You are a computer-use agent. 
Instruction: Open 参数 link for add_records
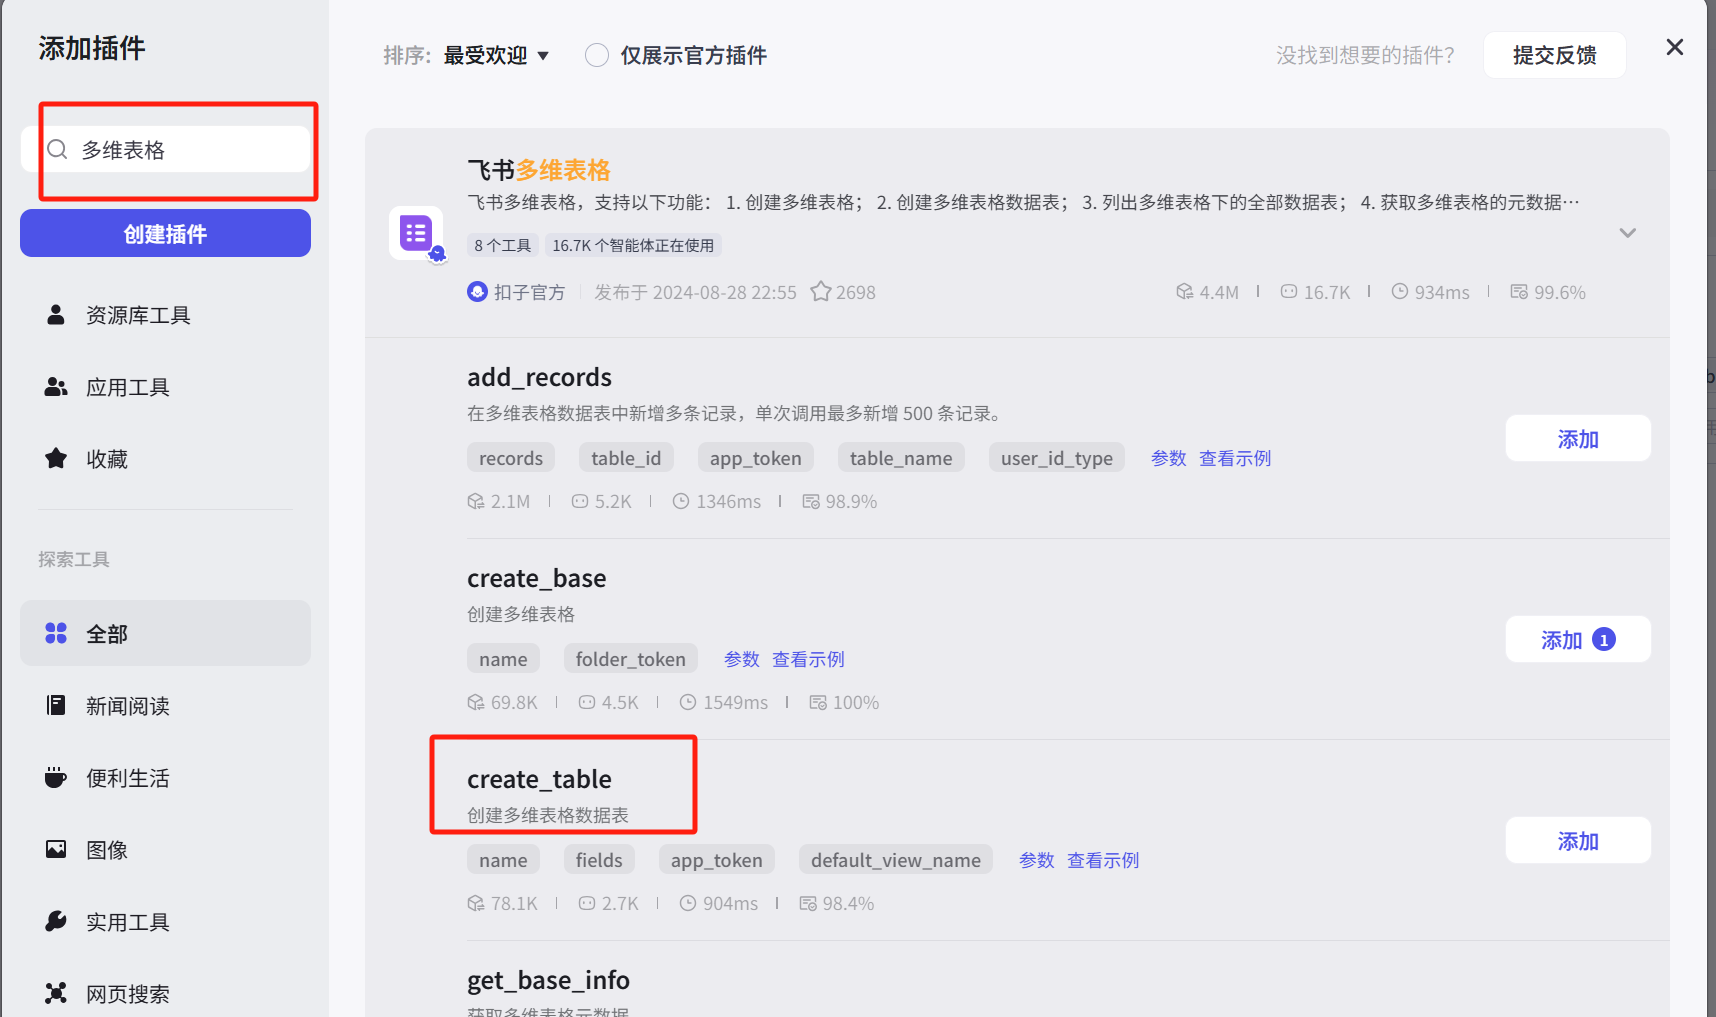[1168, 458]
